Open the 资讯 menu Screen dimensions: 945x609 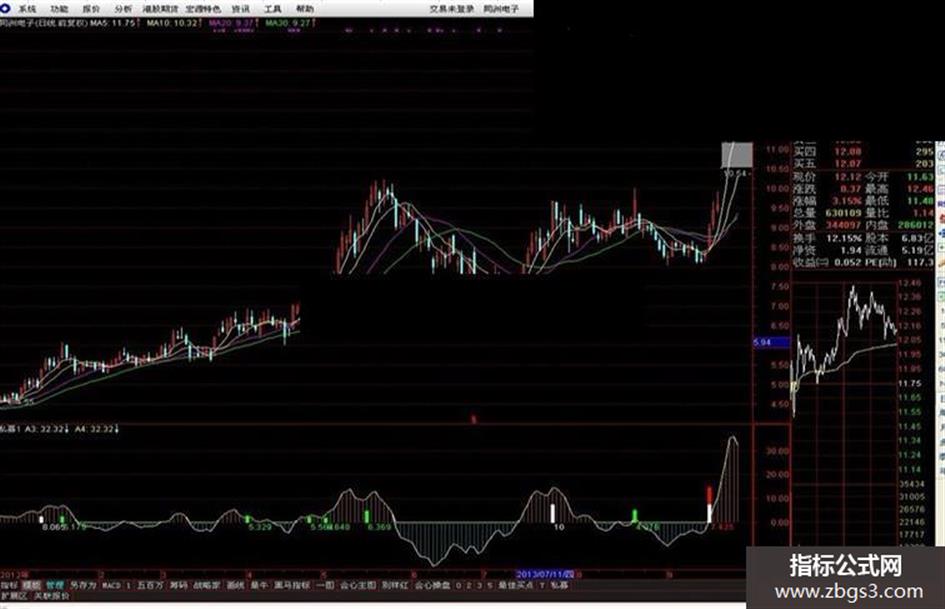[x=240, y=9]
